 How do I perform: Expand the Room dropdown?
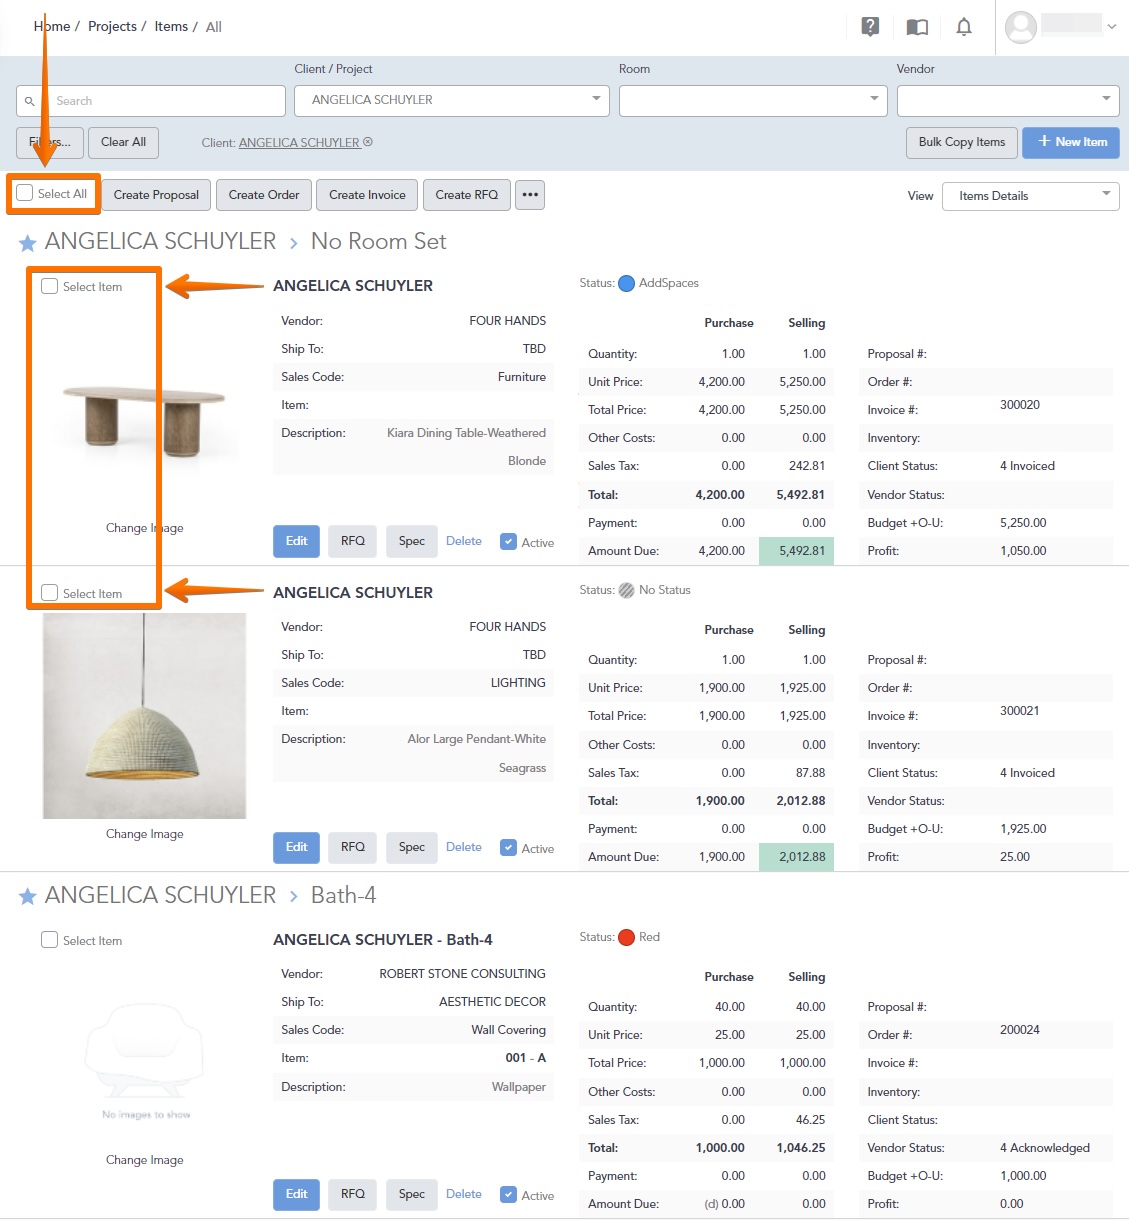point(753,100)
